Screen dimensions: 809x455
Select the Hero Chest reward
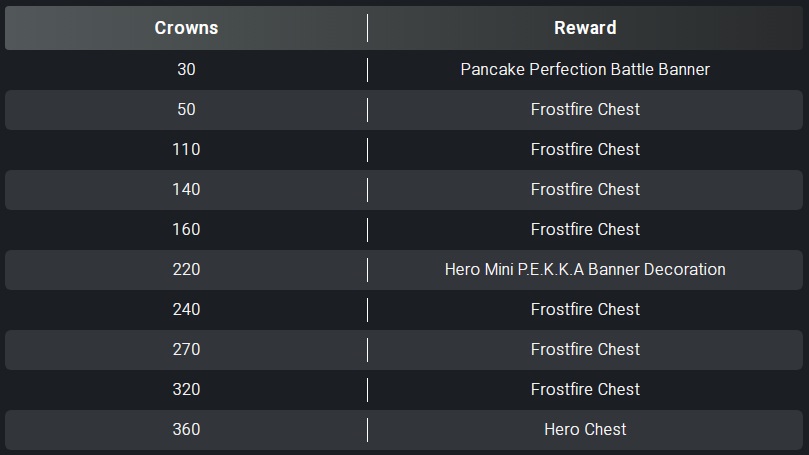(585, 429)
